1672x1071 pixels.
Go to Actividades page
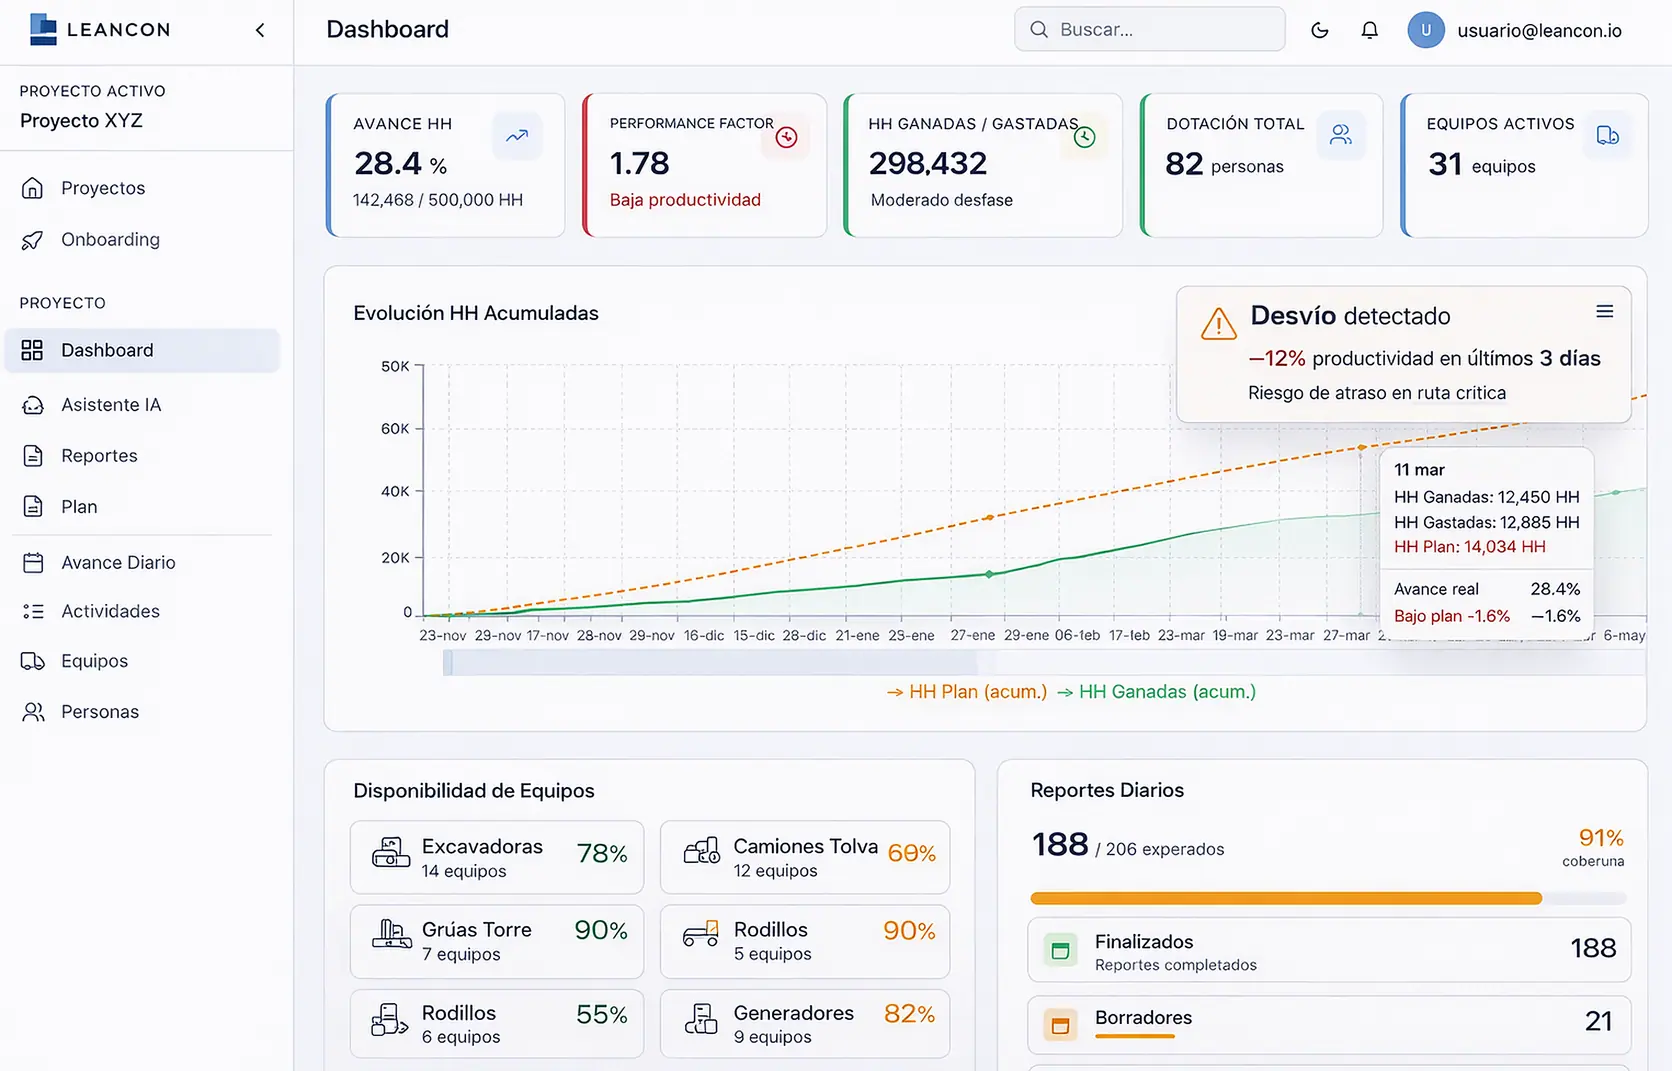(x=142, y=611)
